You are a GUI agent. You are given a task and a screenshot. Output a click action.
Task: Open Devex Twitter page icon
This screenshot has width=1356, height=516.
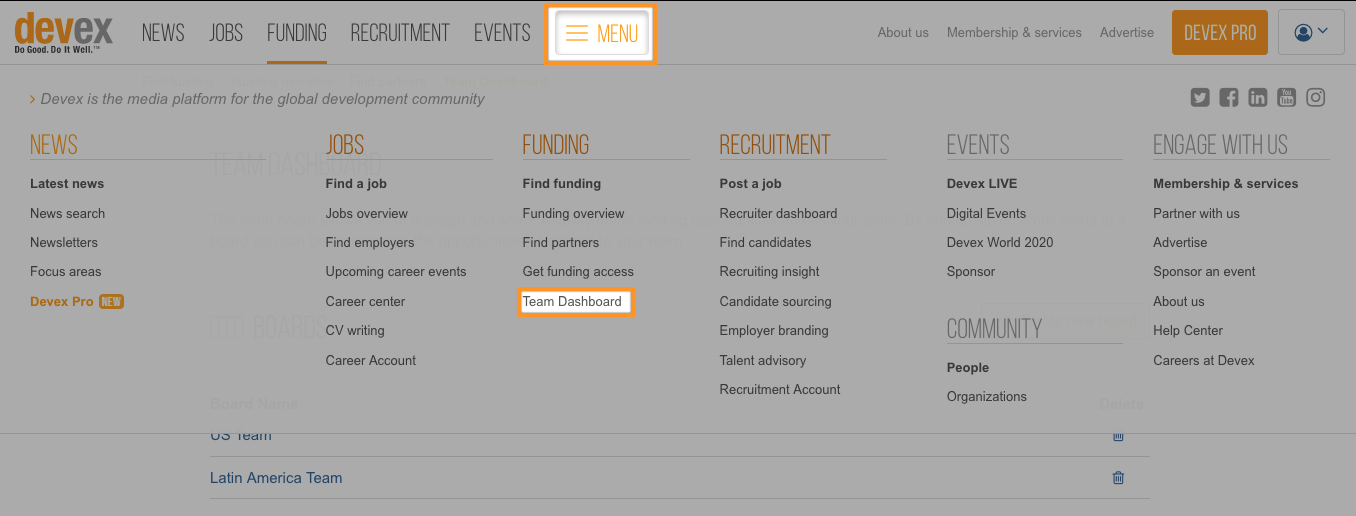(1200, 98)
